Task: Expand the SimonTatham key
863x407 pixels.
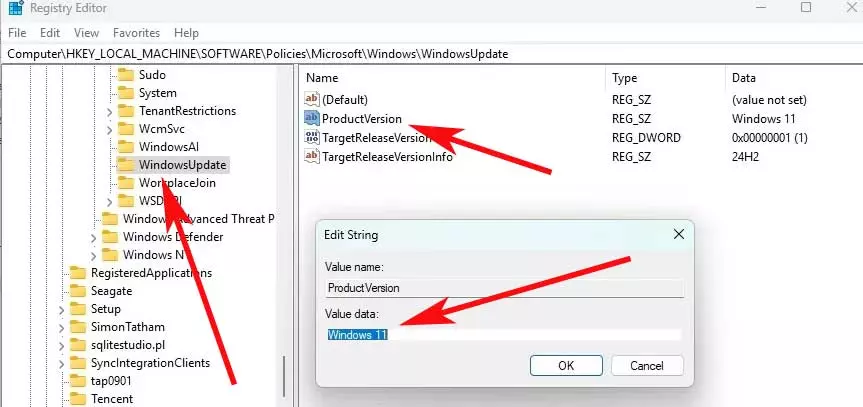Action: [61, 328]
